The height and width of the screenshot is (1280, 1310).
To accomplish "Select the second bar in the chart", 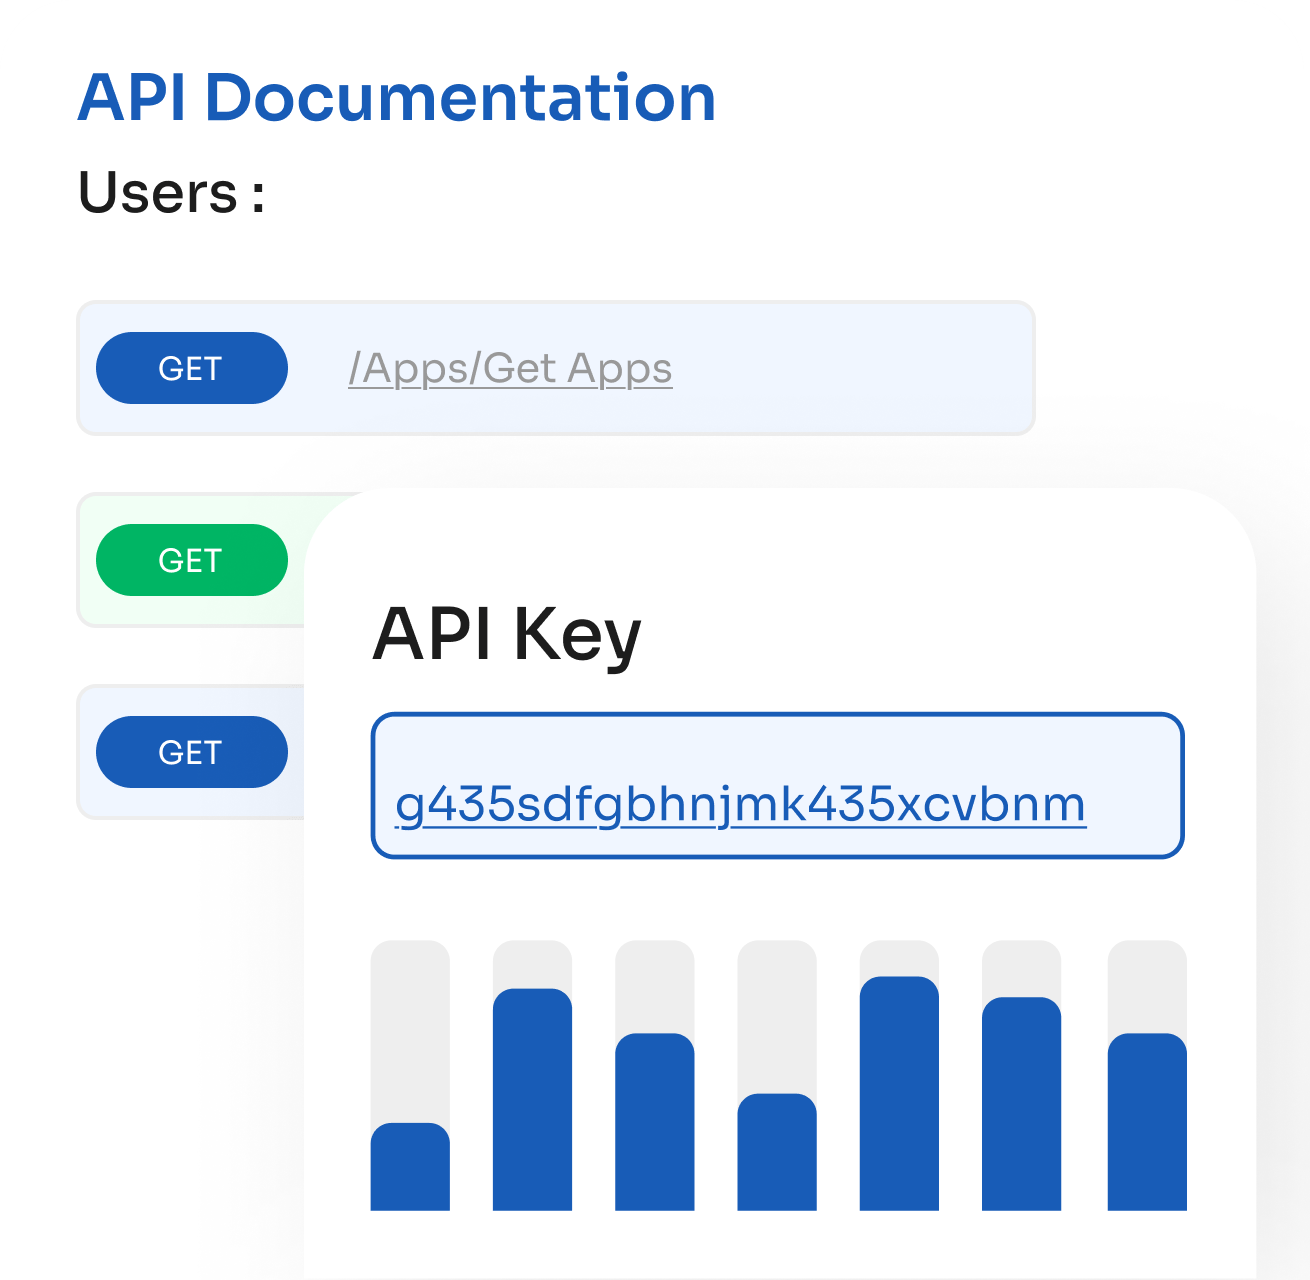I will tap(533, 1100).
